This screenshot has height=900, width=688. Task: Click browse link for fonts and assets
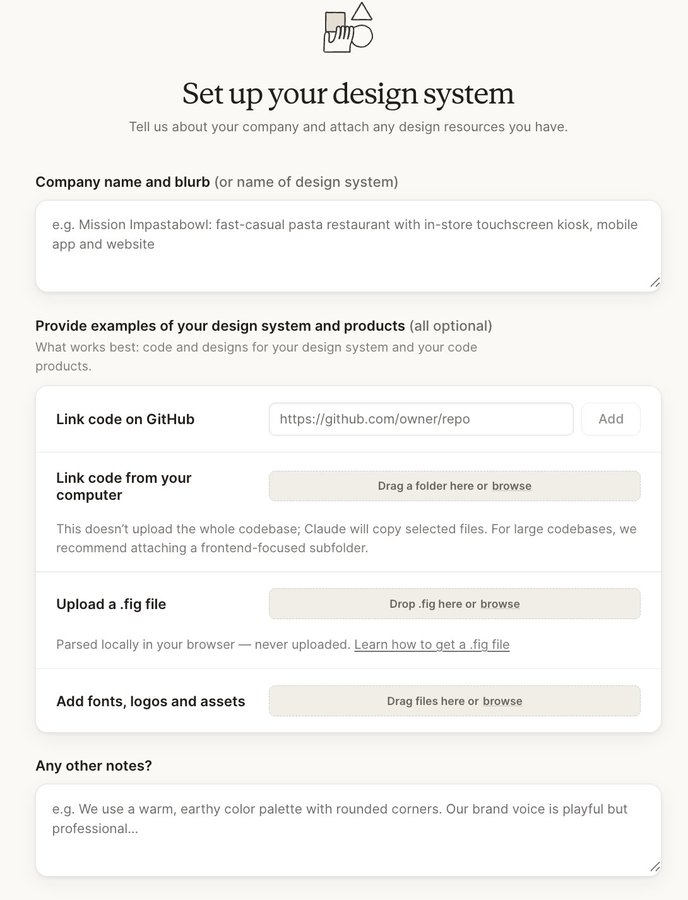(x=502, y=701)
